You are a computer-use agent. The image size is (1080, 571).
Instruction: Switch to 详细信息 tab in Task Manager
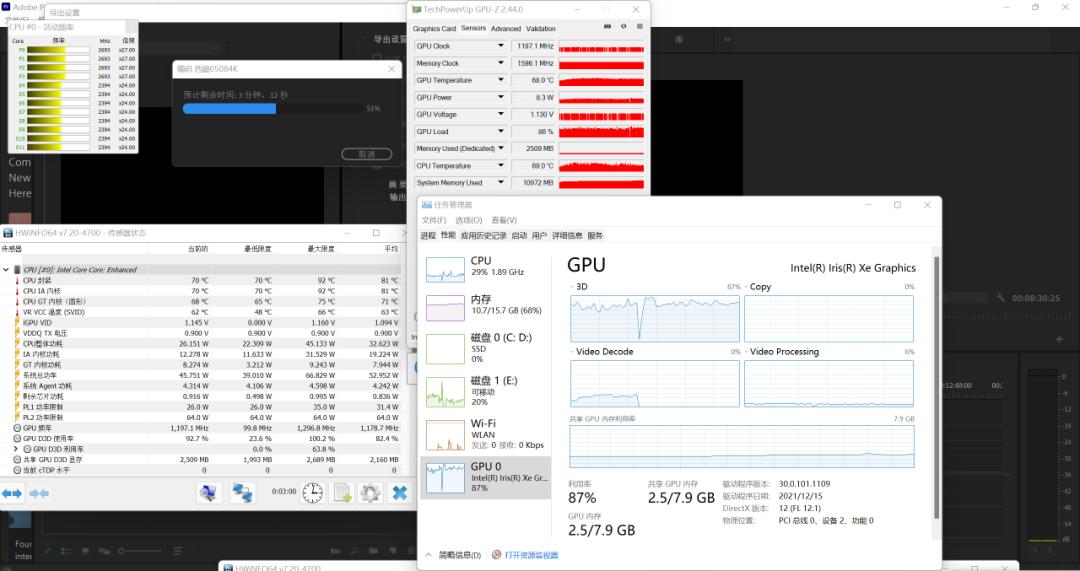point(567,236)
